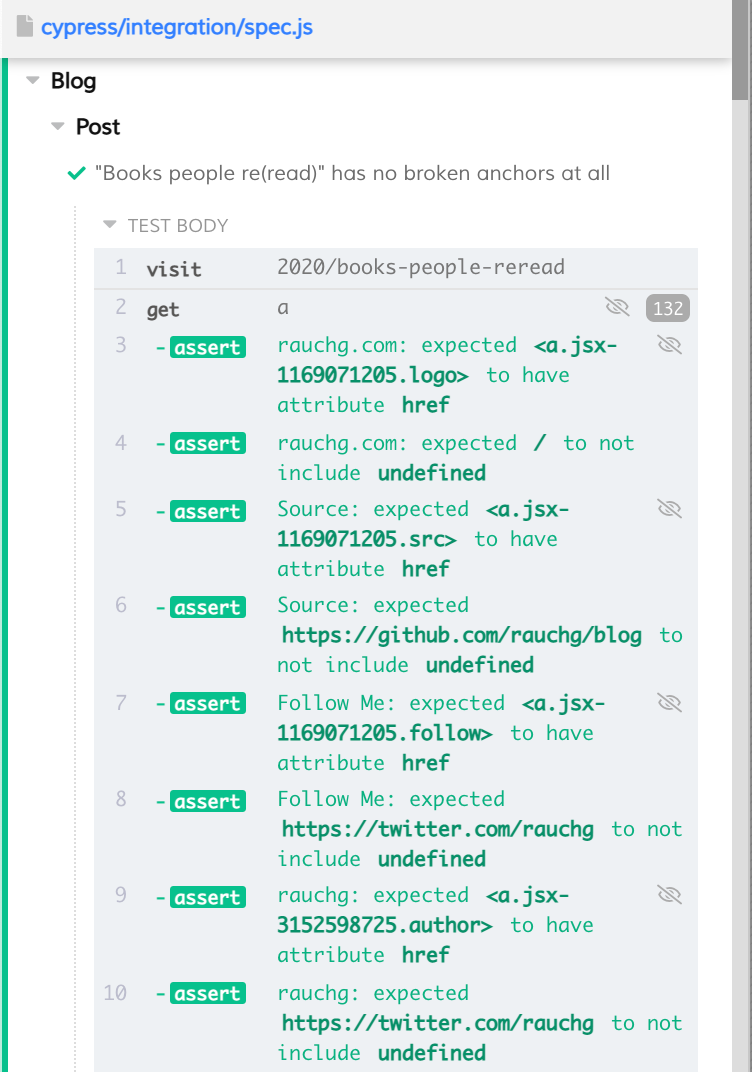Click the assert badge on command line 3
Screen dimensions: 752x1072
pos(207,347)
